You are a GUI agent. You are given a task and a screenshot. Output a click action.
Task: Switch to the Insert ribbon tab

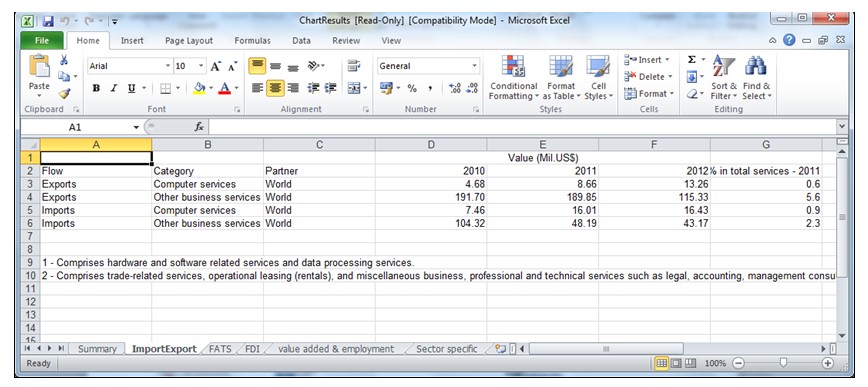click(x=132, y=40)
